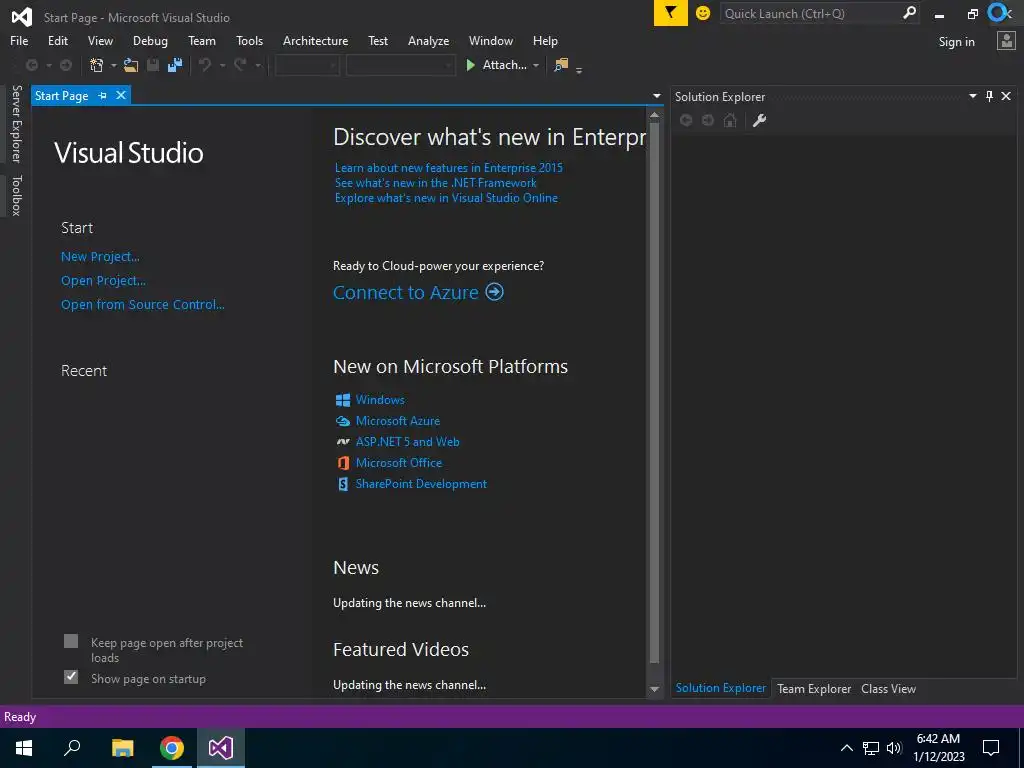
Task: Click the taskbar Search icon
Action: pos(72,748)
